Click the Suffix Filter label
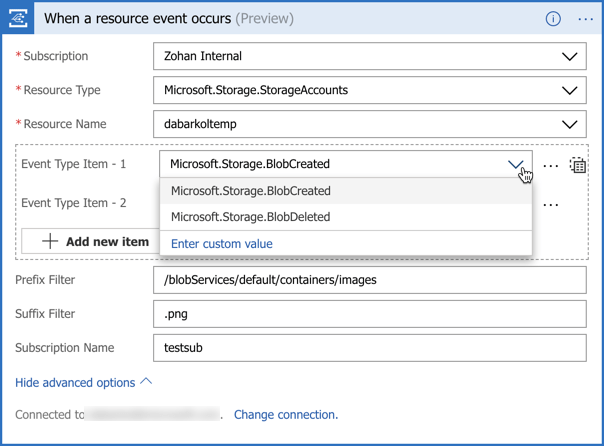Viewport: 604px width, 446px height. (x=45, y=314)
